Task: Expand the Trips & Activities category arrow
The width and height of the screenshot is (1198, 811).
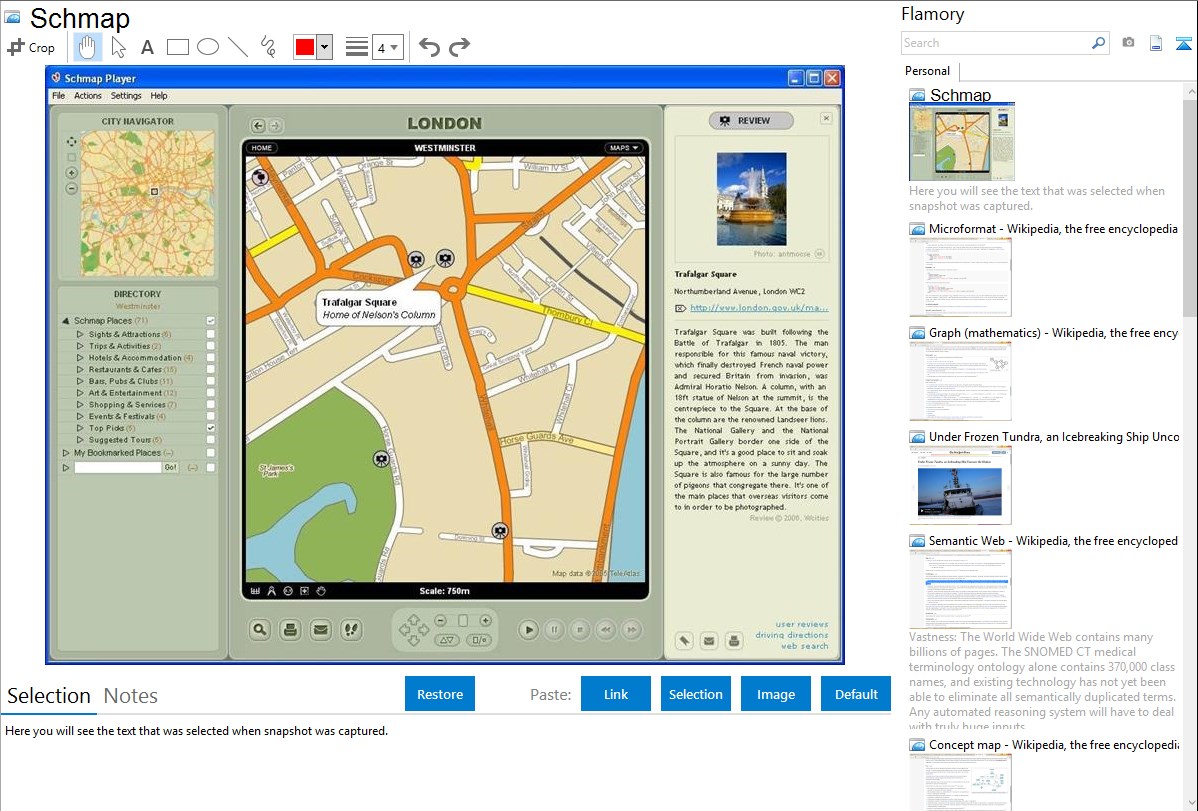Action: (79, 346)
